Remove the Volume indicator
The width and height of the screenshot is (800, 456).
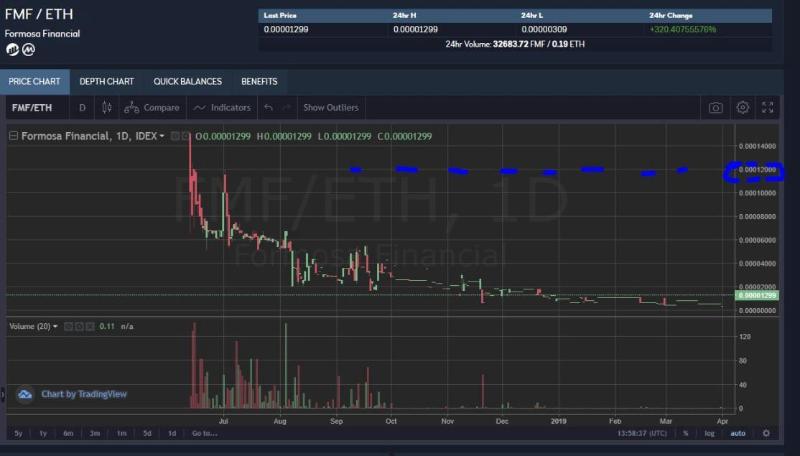[x=90, y=326]
